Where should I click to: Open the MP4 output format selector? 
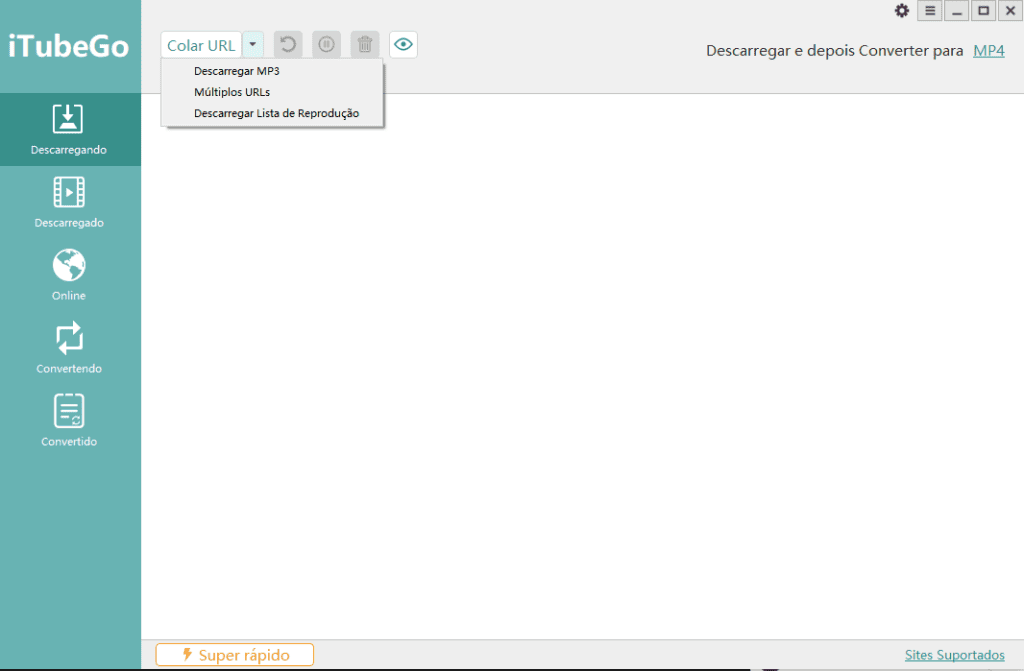pos(988,50)
